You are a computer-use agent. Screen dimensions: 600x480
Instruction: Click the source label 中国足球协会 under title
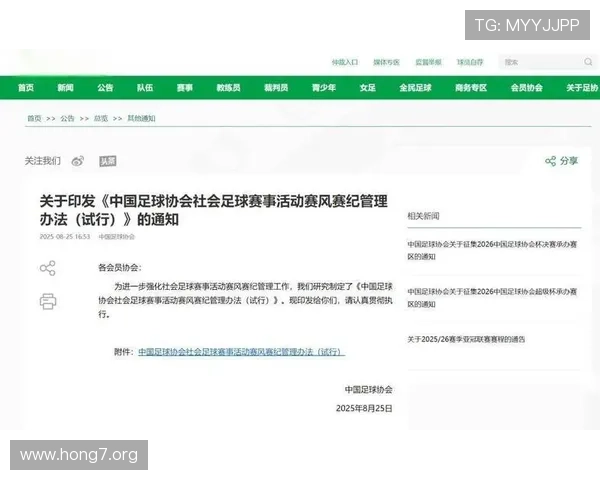click(x=117, y=237)
